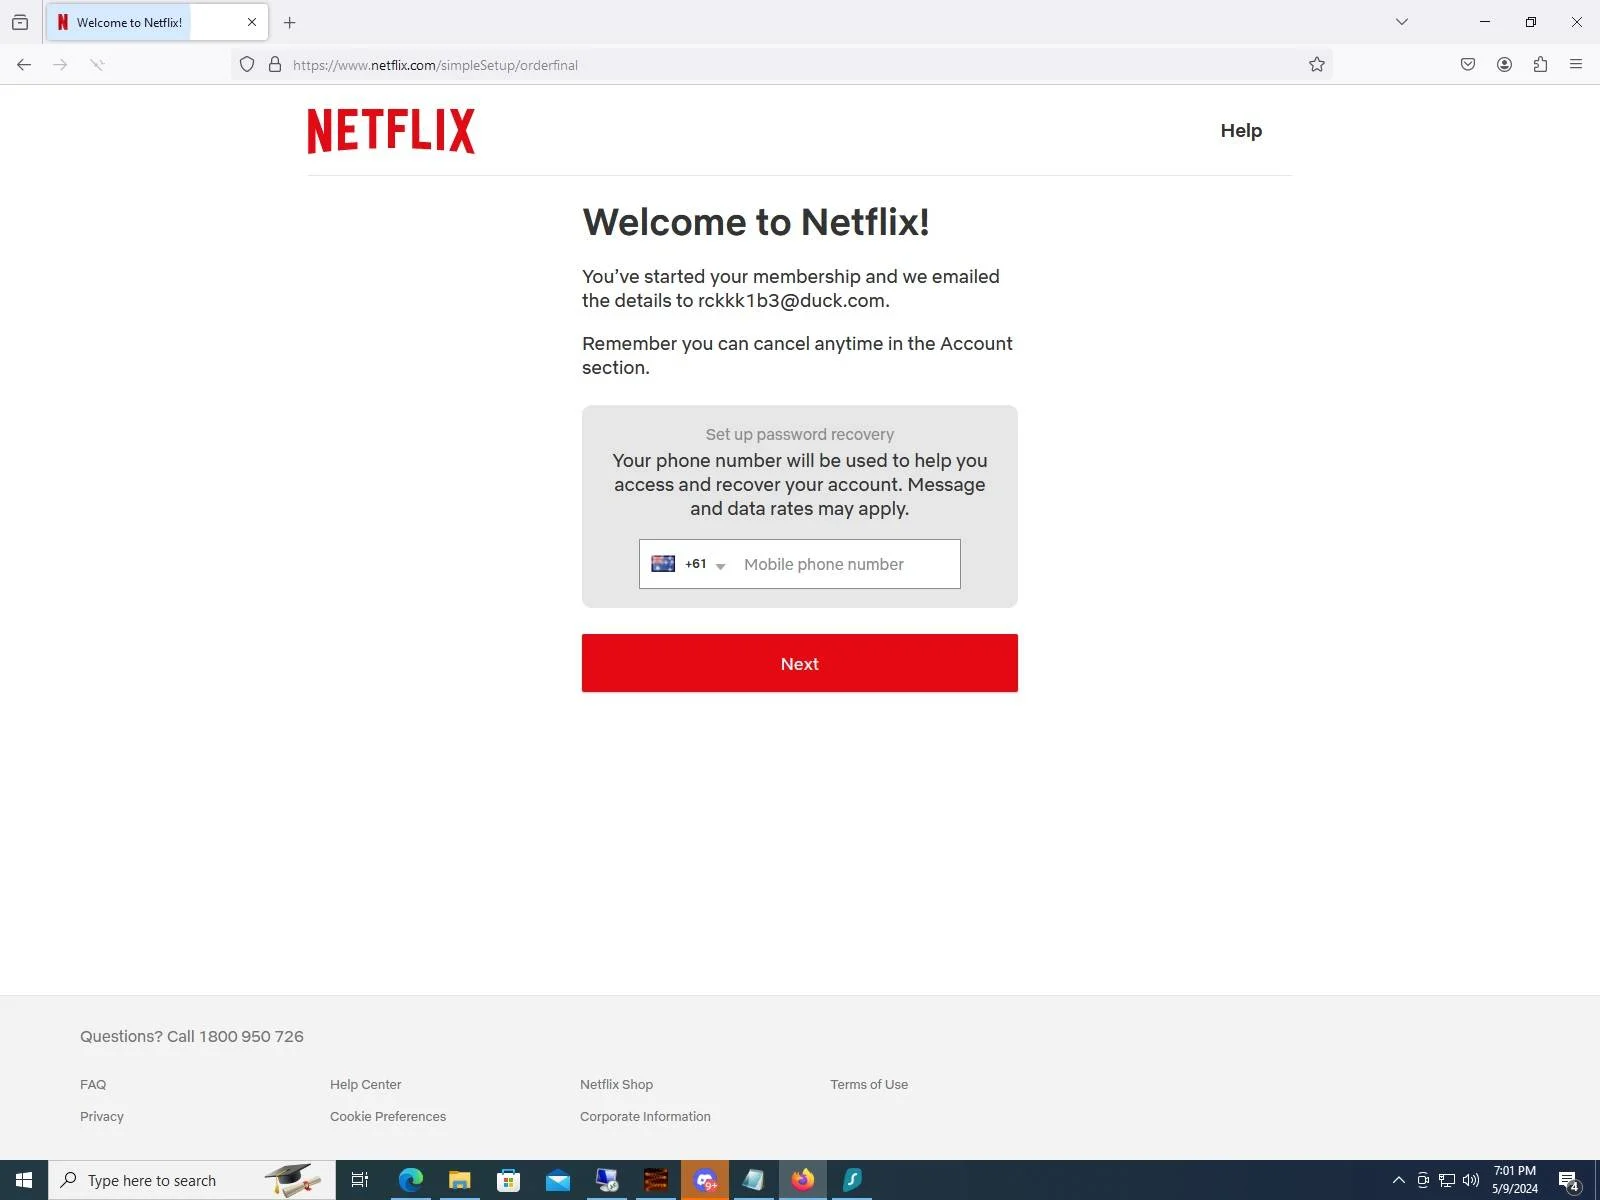Click the tracking protection shield icon
The image size is (1600, 1200).
tap(247, 65)
